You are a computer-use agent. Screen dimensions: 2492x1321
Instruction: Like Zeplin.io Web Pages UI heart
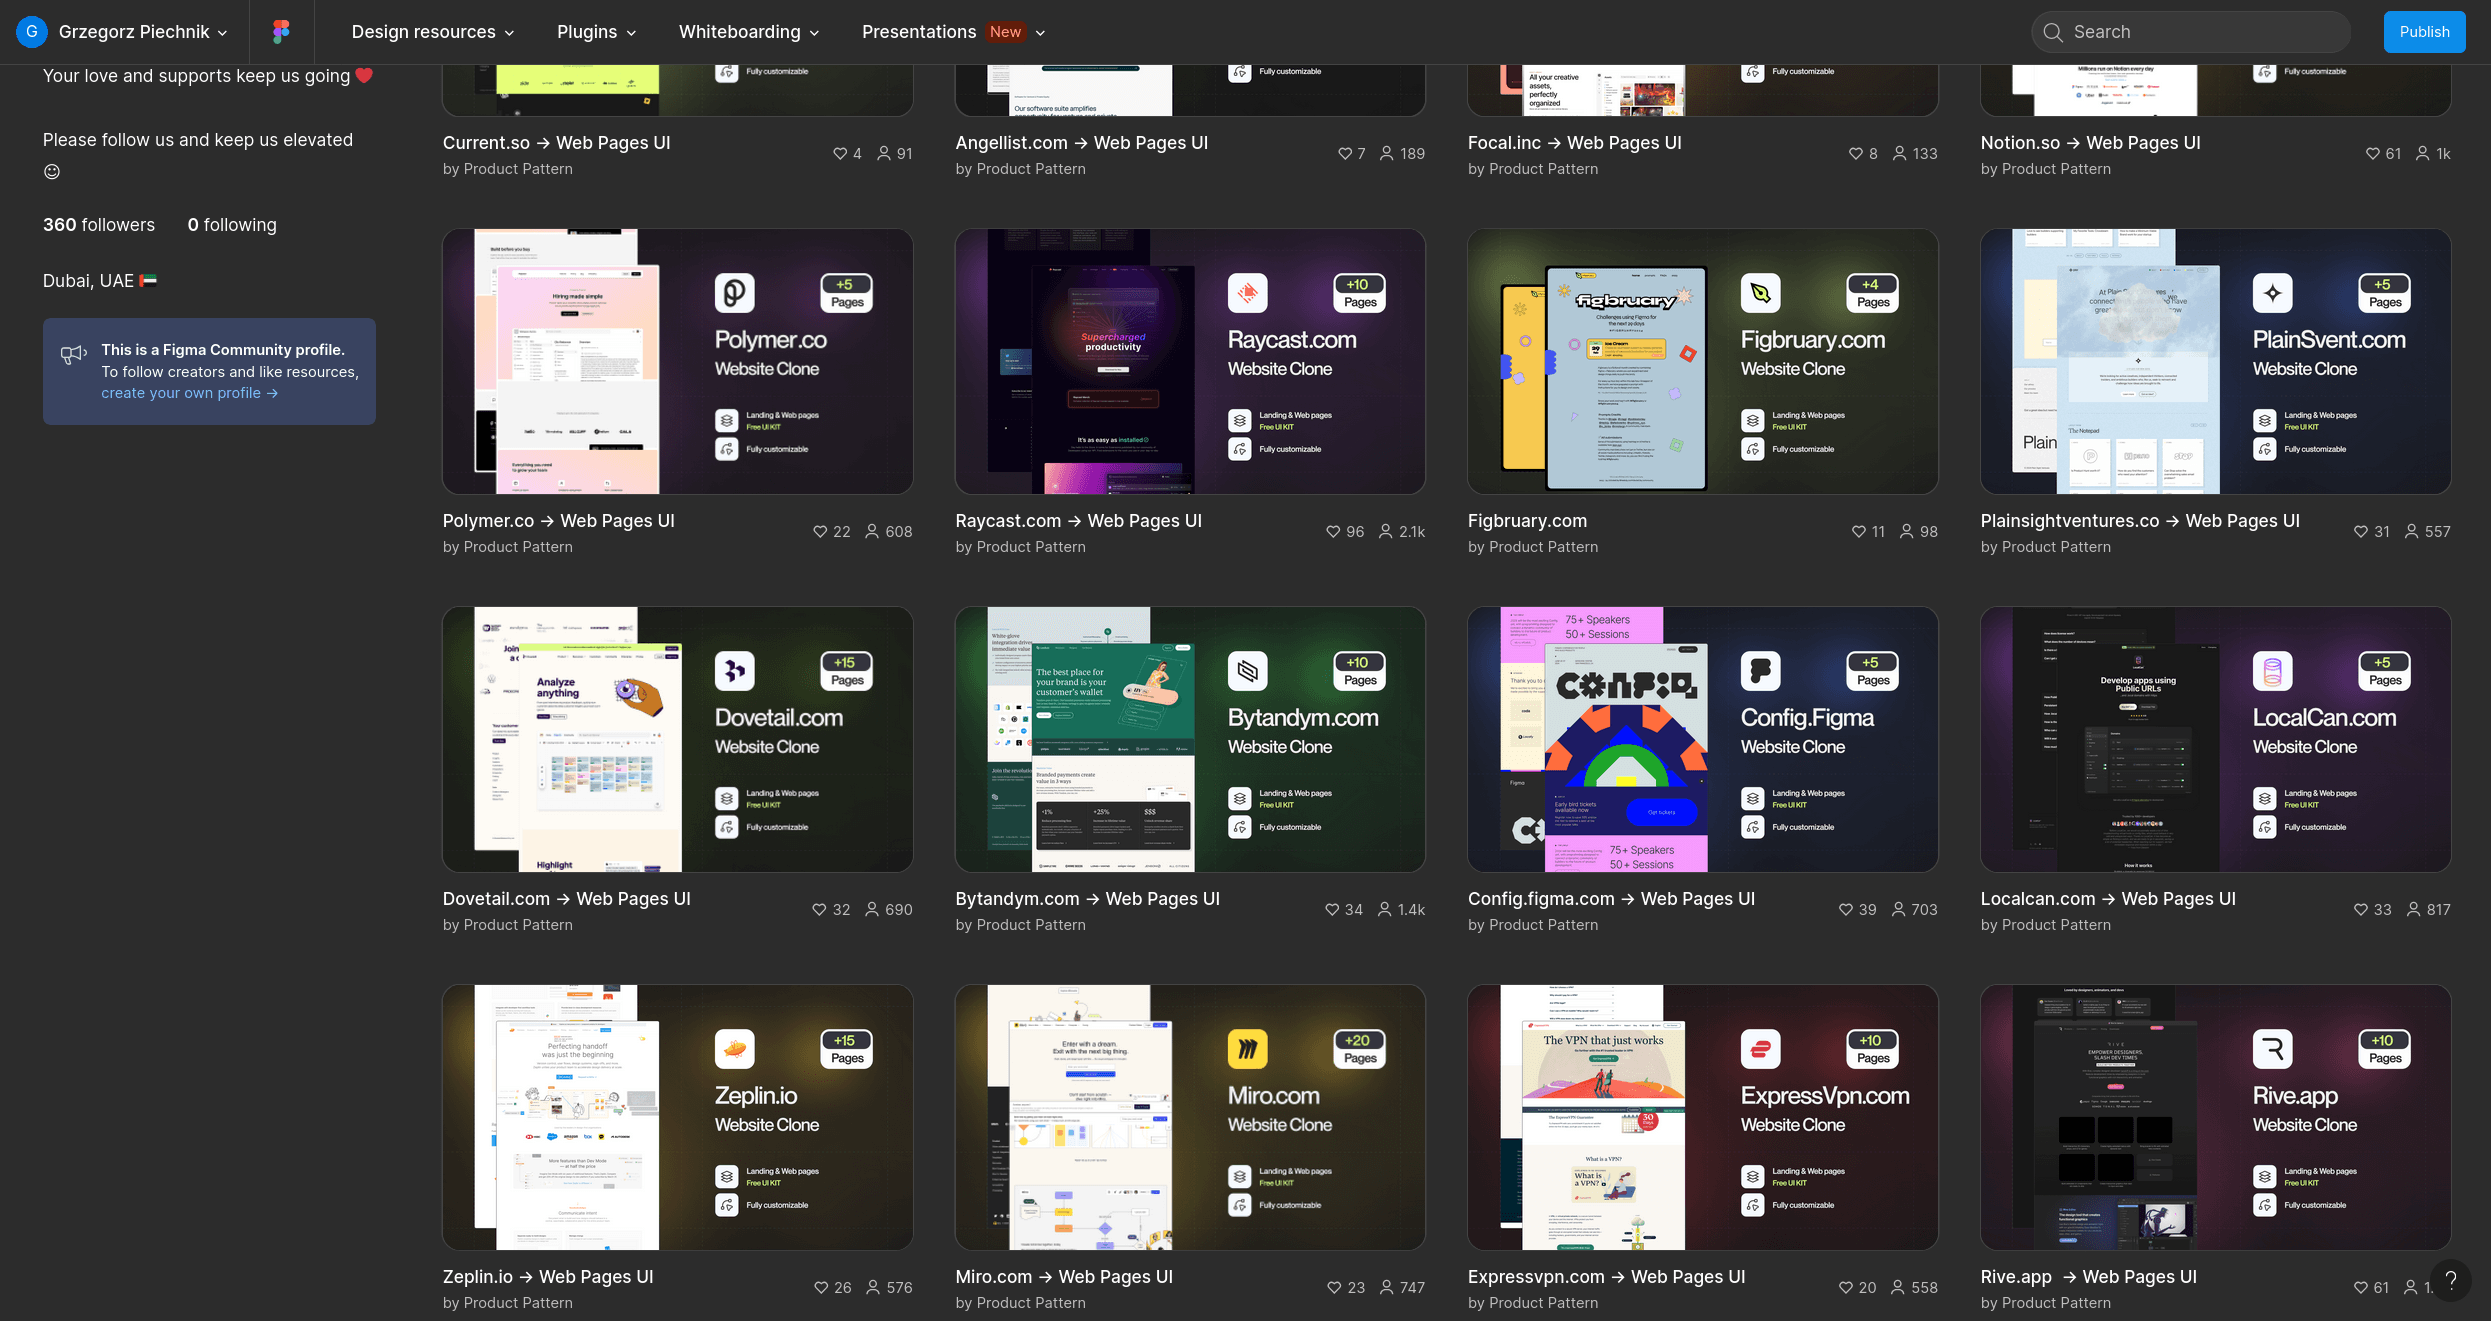click(821, 1288)
